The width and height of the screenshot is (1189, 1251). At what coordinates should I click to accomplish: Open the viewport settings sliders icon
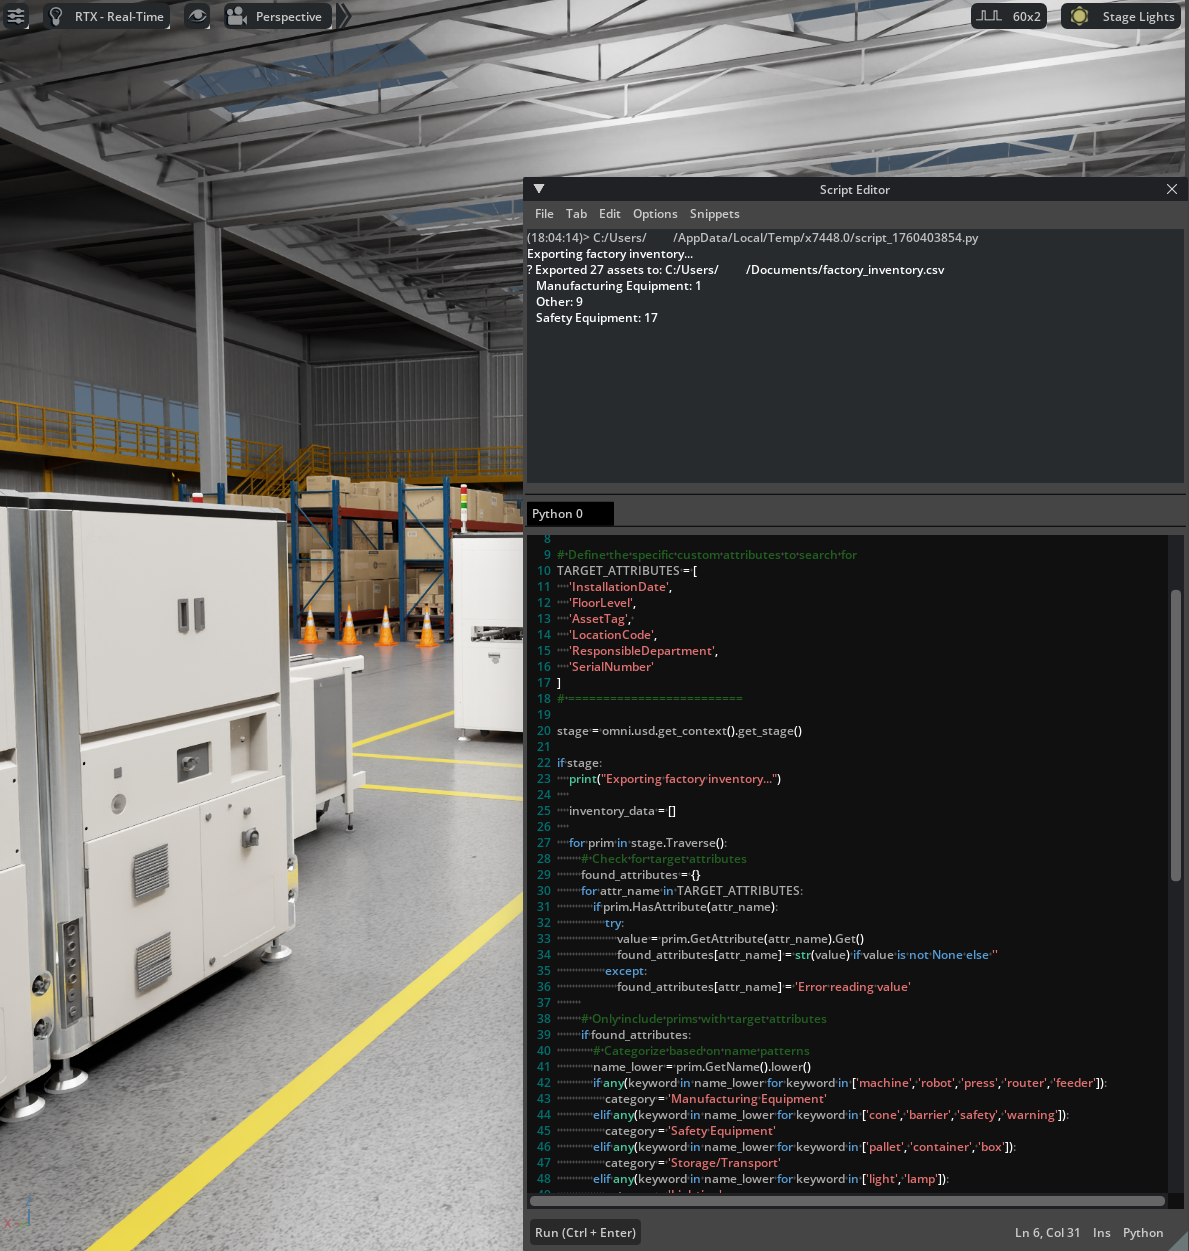(16, 16)
